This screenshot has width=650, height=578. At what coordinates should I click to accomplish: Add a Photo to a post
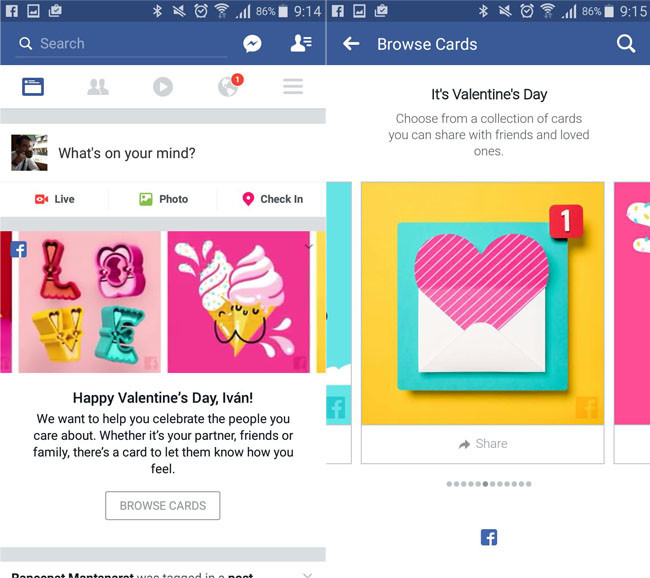point(163,199)
